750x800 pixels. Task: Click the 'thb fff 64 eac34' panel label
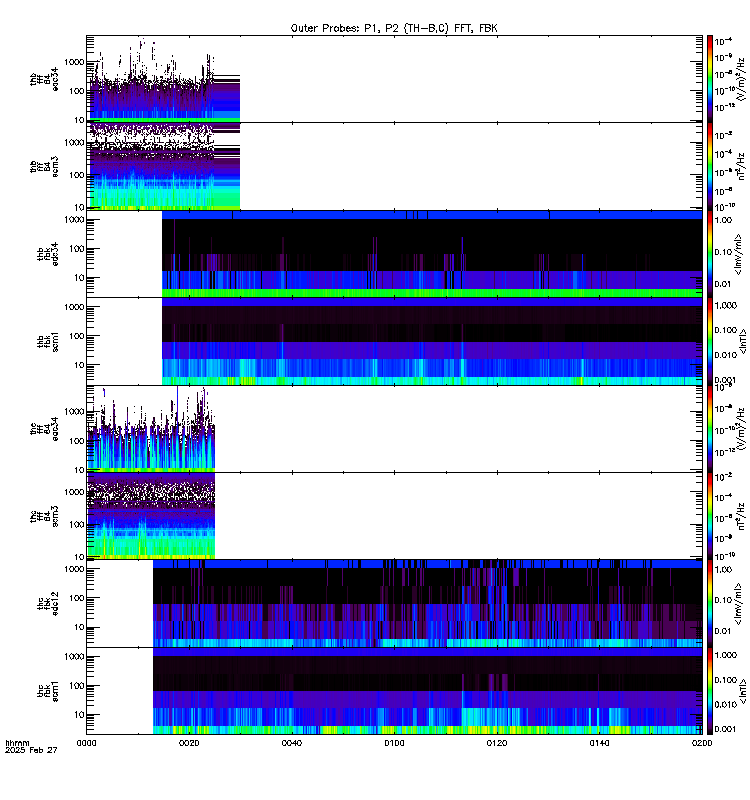click(x=44, y=79)
